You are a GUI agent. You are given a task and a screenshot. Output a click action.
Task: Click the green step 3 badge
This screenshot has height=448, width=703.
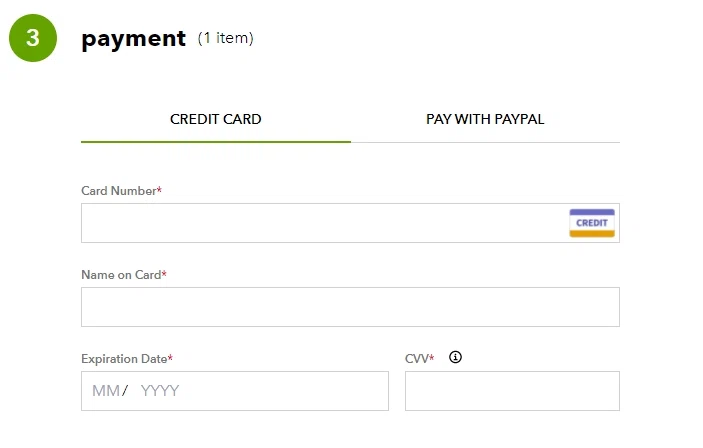(x=34, y=39)
